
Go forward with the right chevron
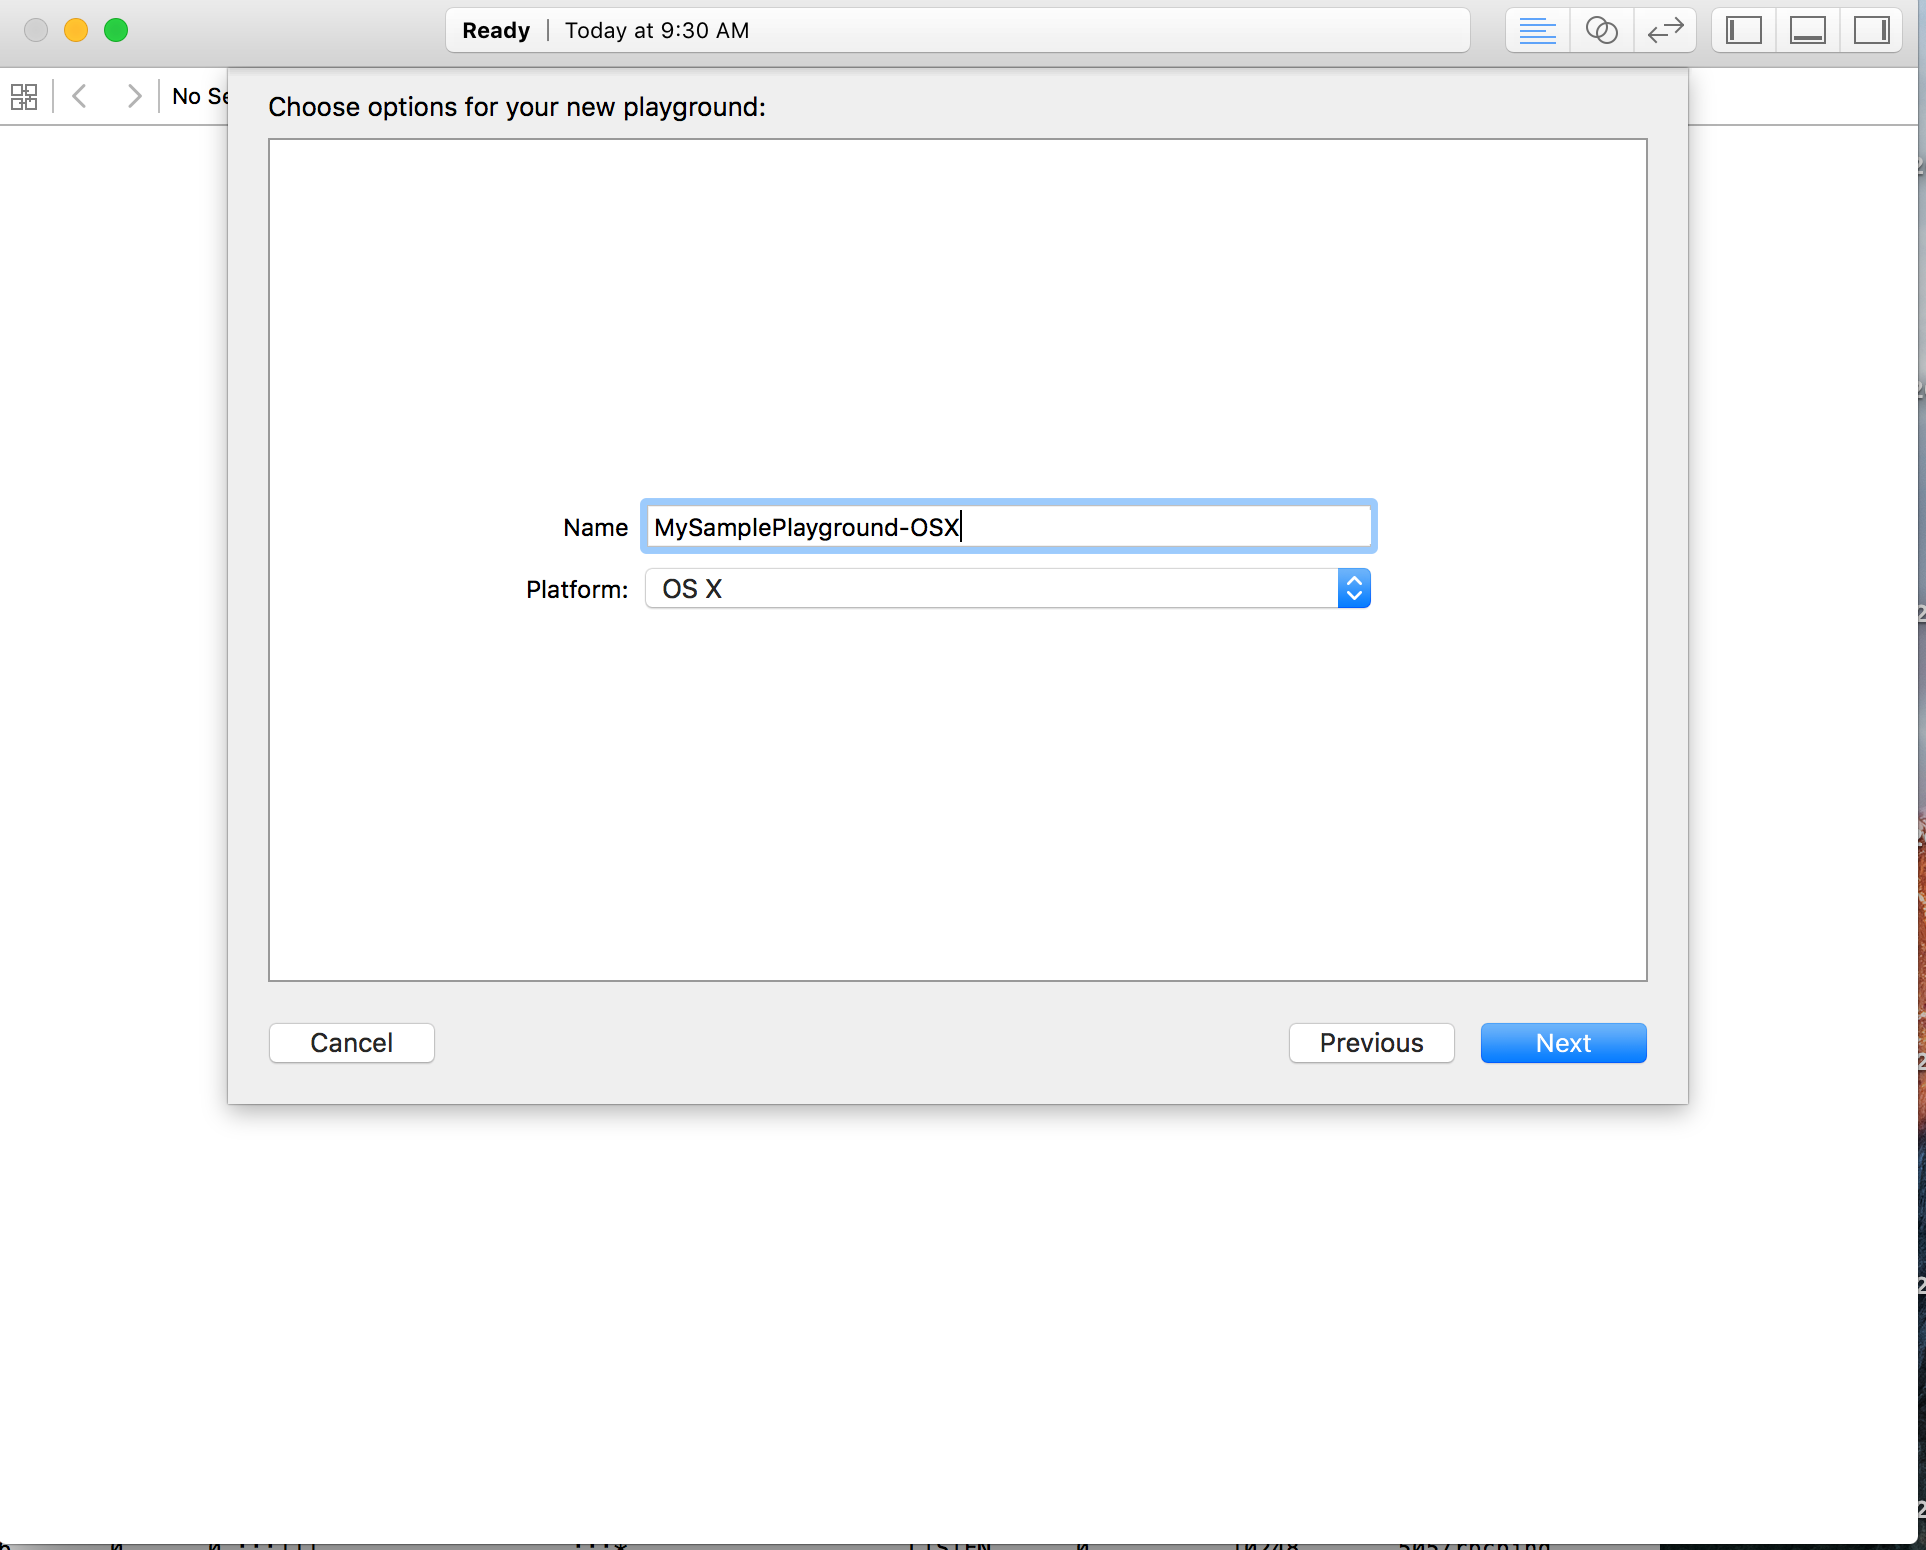coord(134,96)
